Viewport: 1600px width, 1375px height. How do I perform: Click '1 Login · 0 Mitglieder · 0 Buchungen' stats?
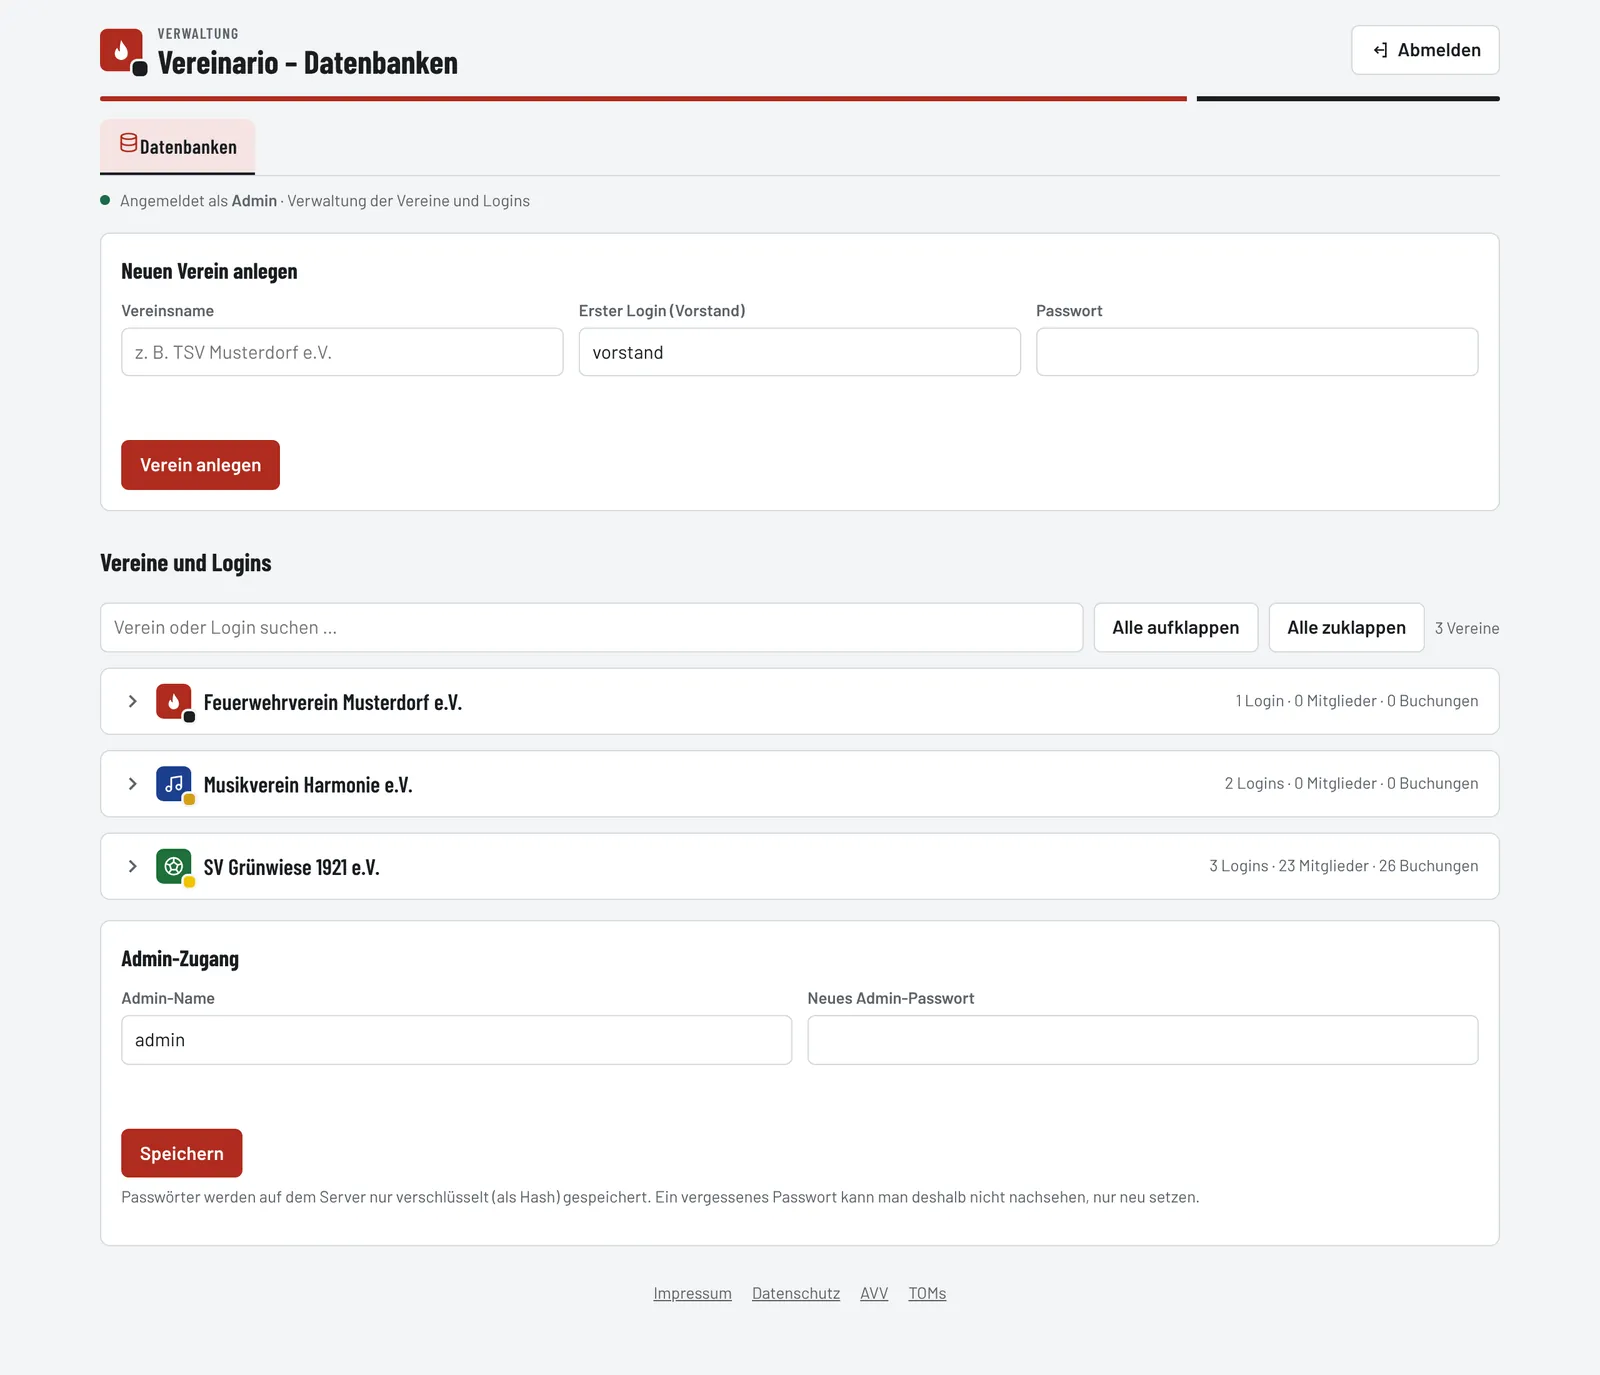click(1357, 701)
